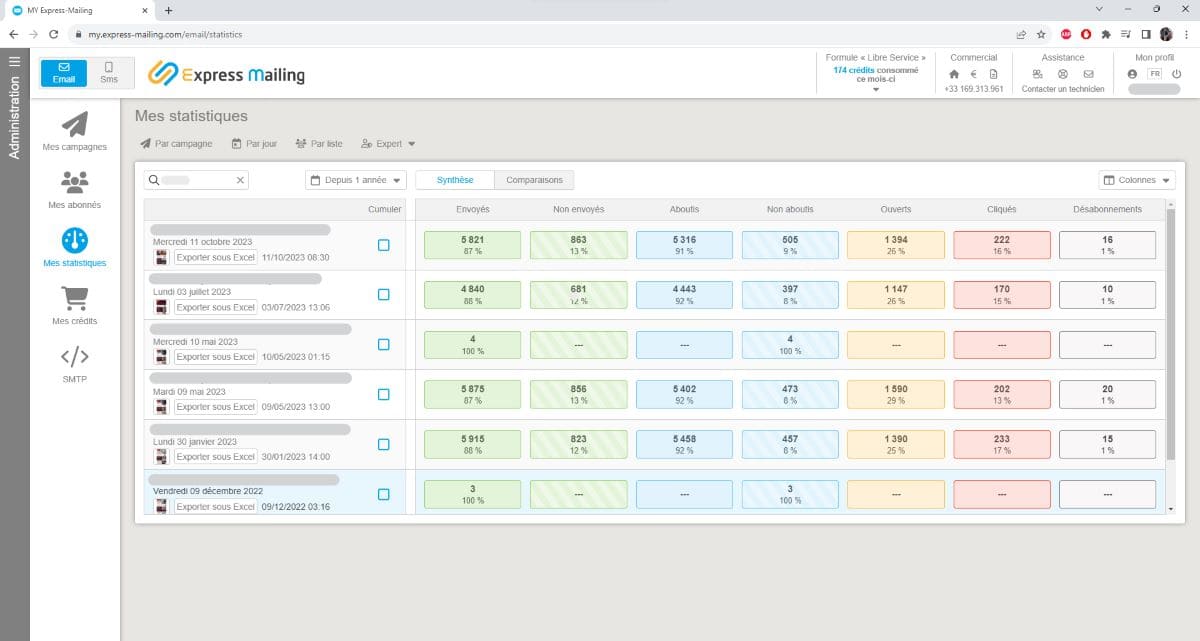The height and width of the screenshot is (641, 1200).
Task: Change language via FR button
Action: pos(1155,74)
